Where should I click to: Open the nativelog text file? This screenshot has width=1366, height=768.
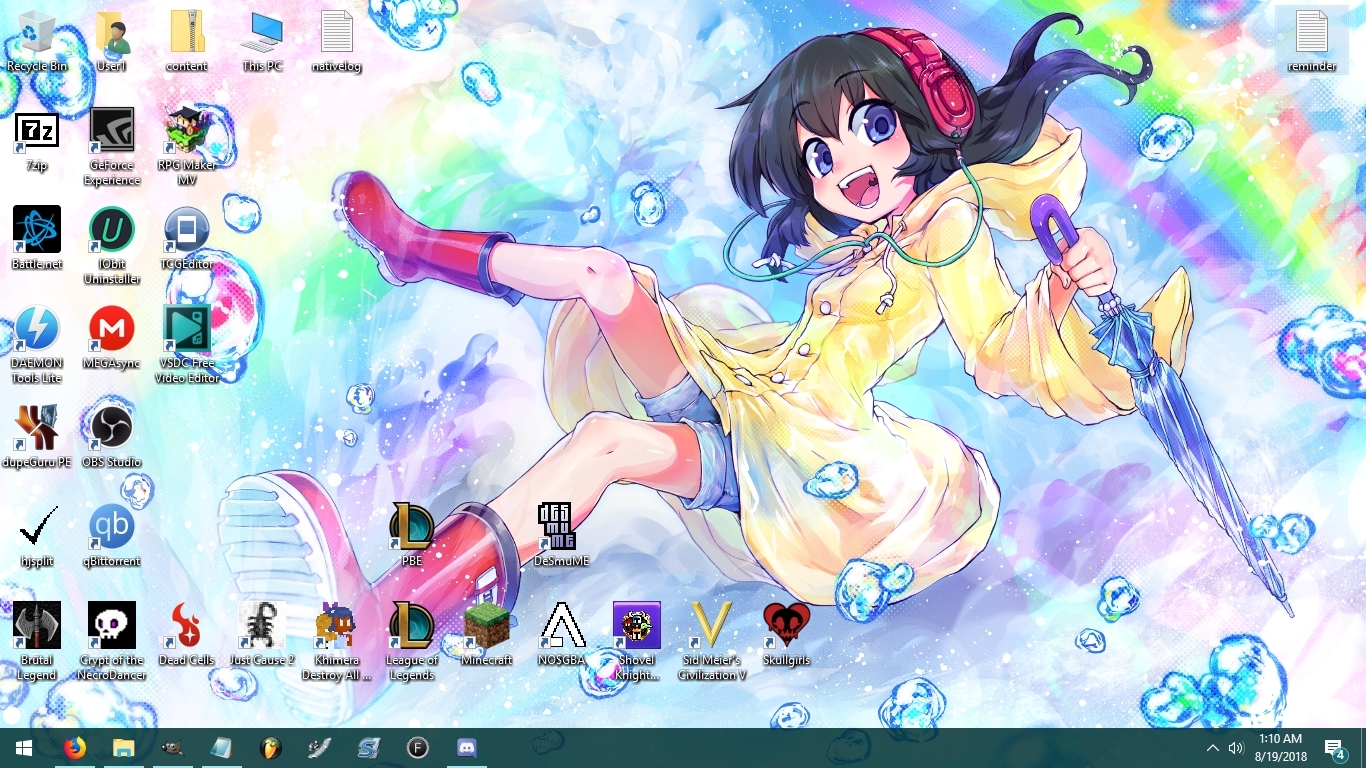pyautogui.click(x=337, y=40)
